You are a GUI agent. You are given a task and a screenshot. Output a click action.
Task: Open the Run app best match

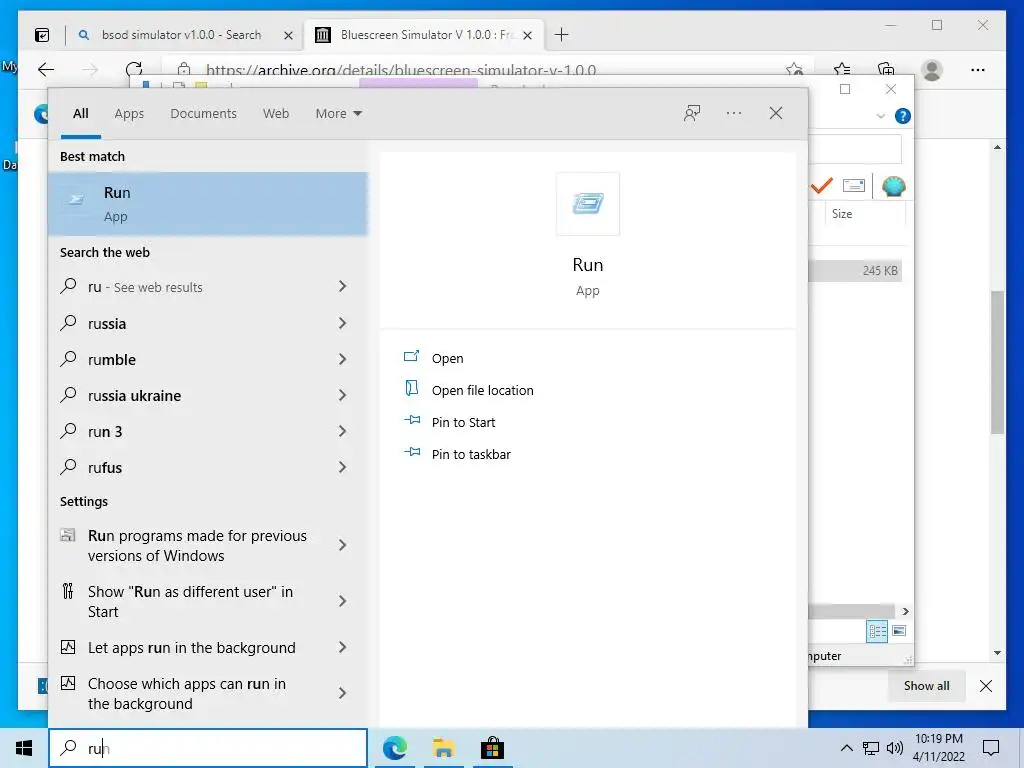click(208, 204)
